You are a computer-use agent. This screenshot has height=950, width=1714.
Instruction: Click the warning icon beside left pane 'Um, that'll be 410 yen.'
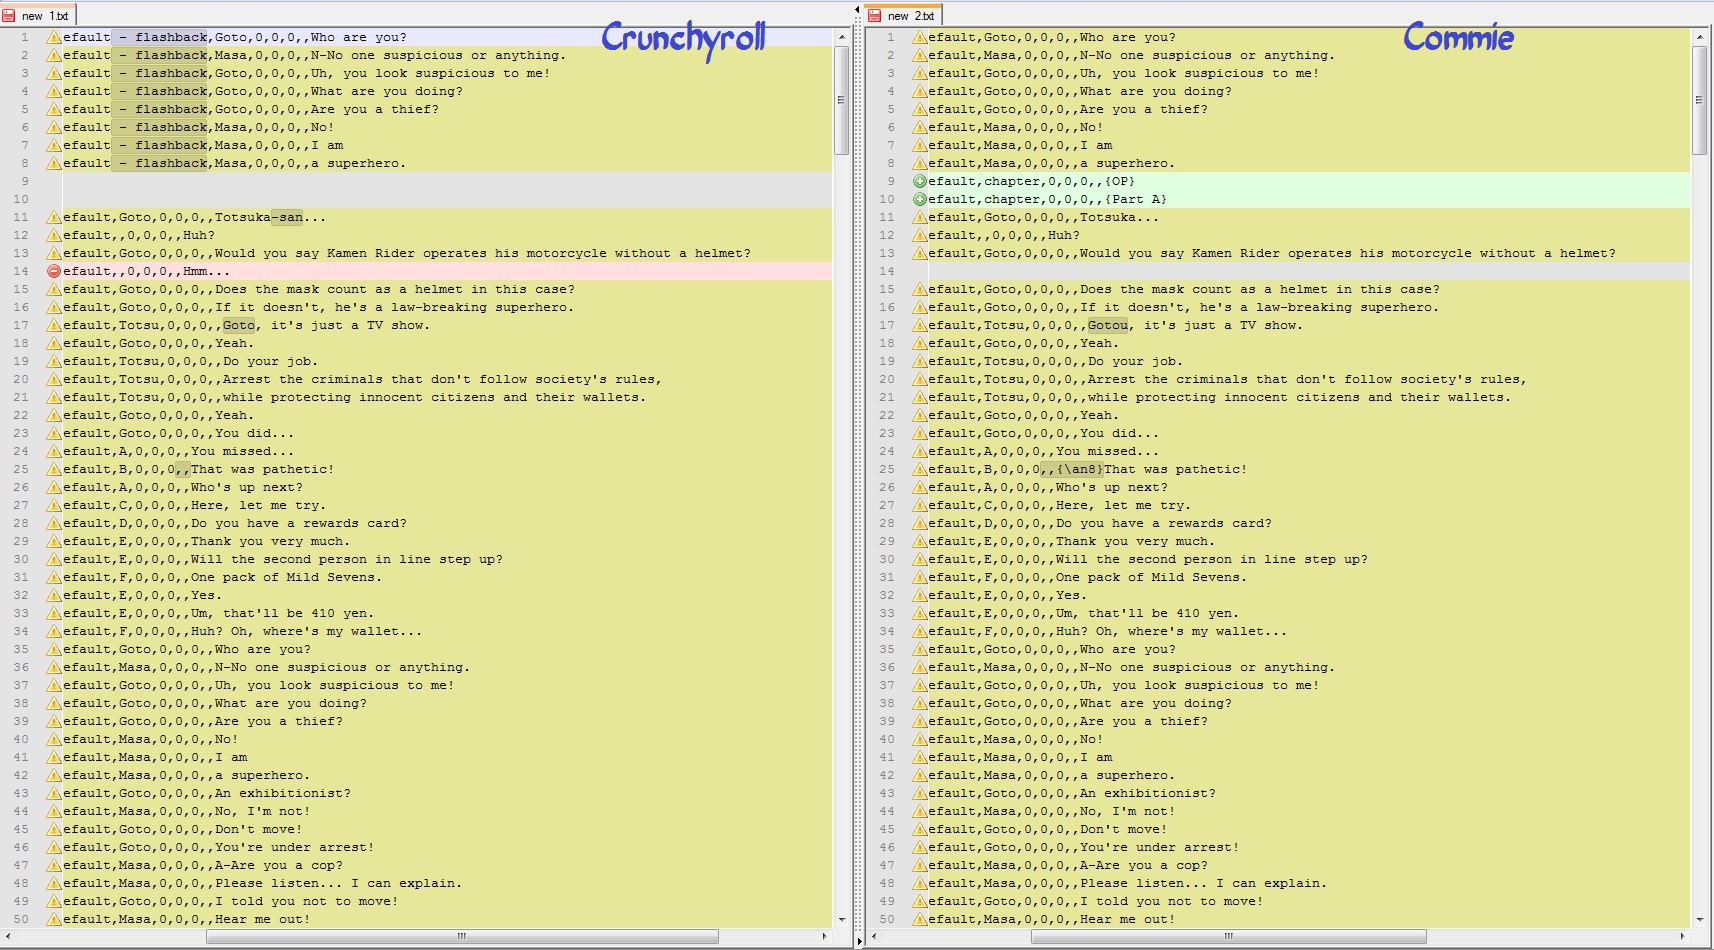(x=54, y=613)
